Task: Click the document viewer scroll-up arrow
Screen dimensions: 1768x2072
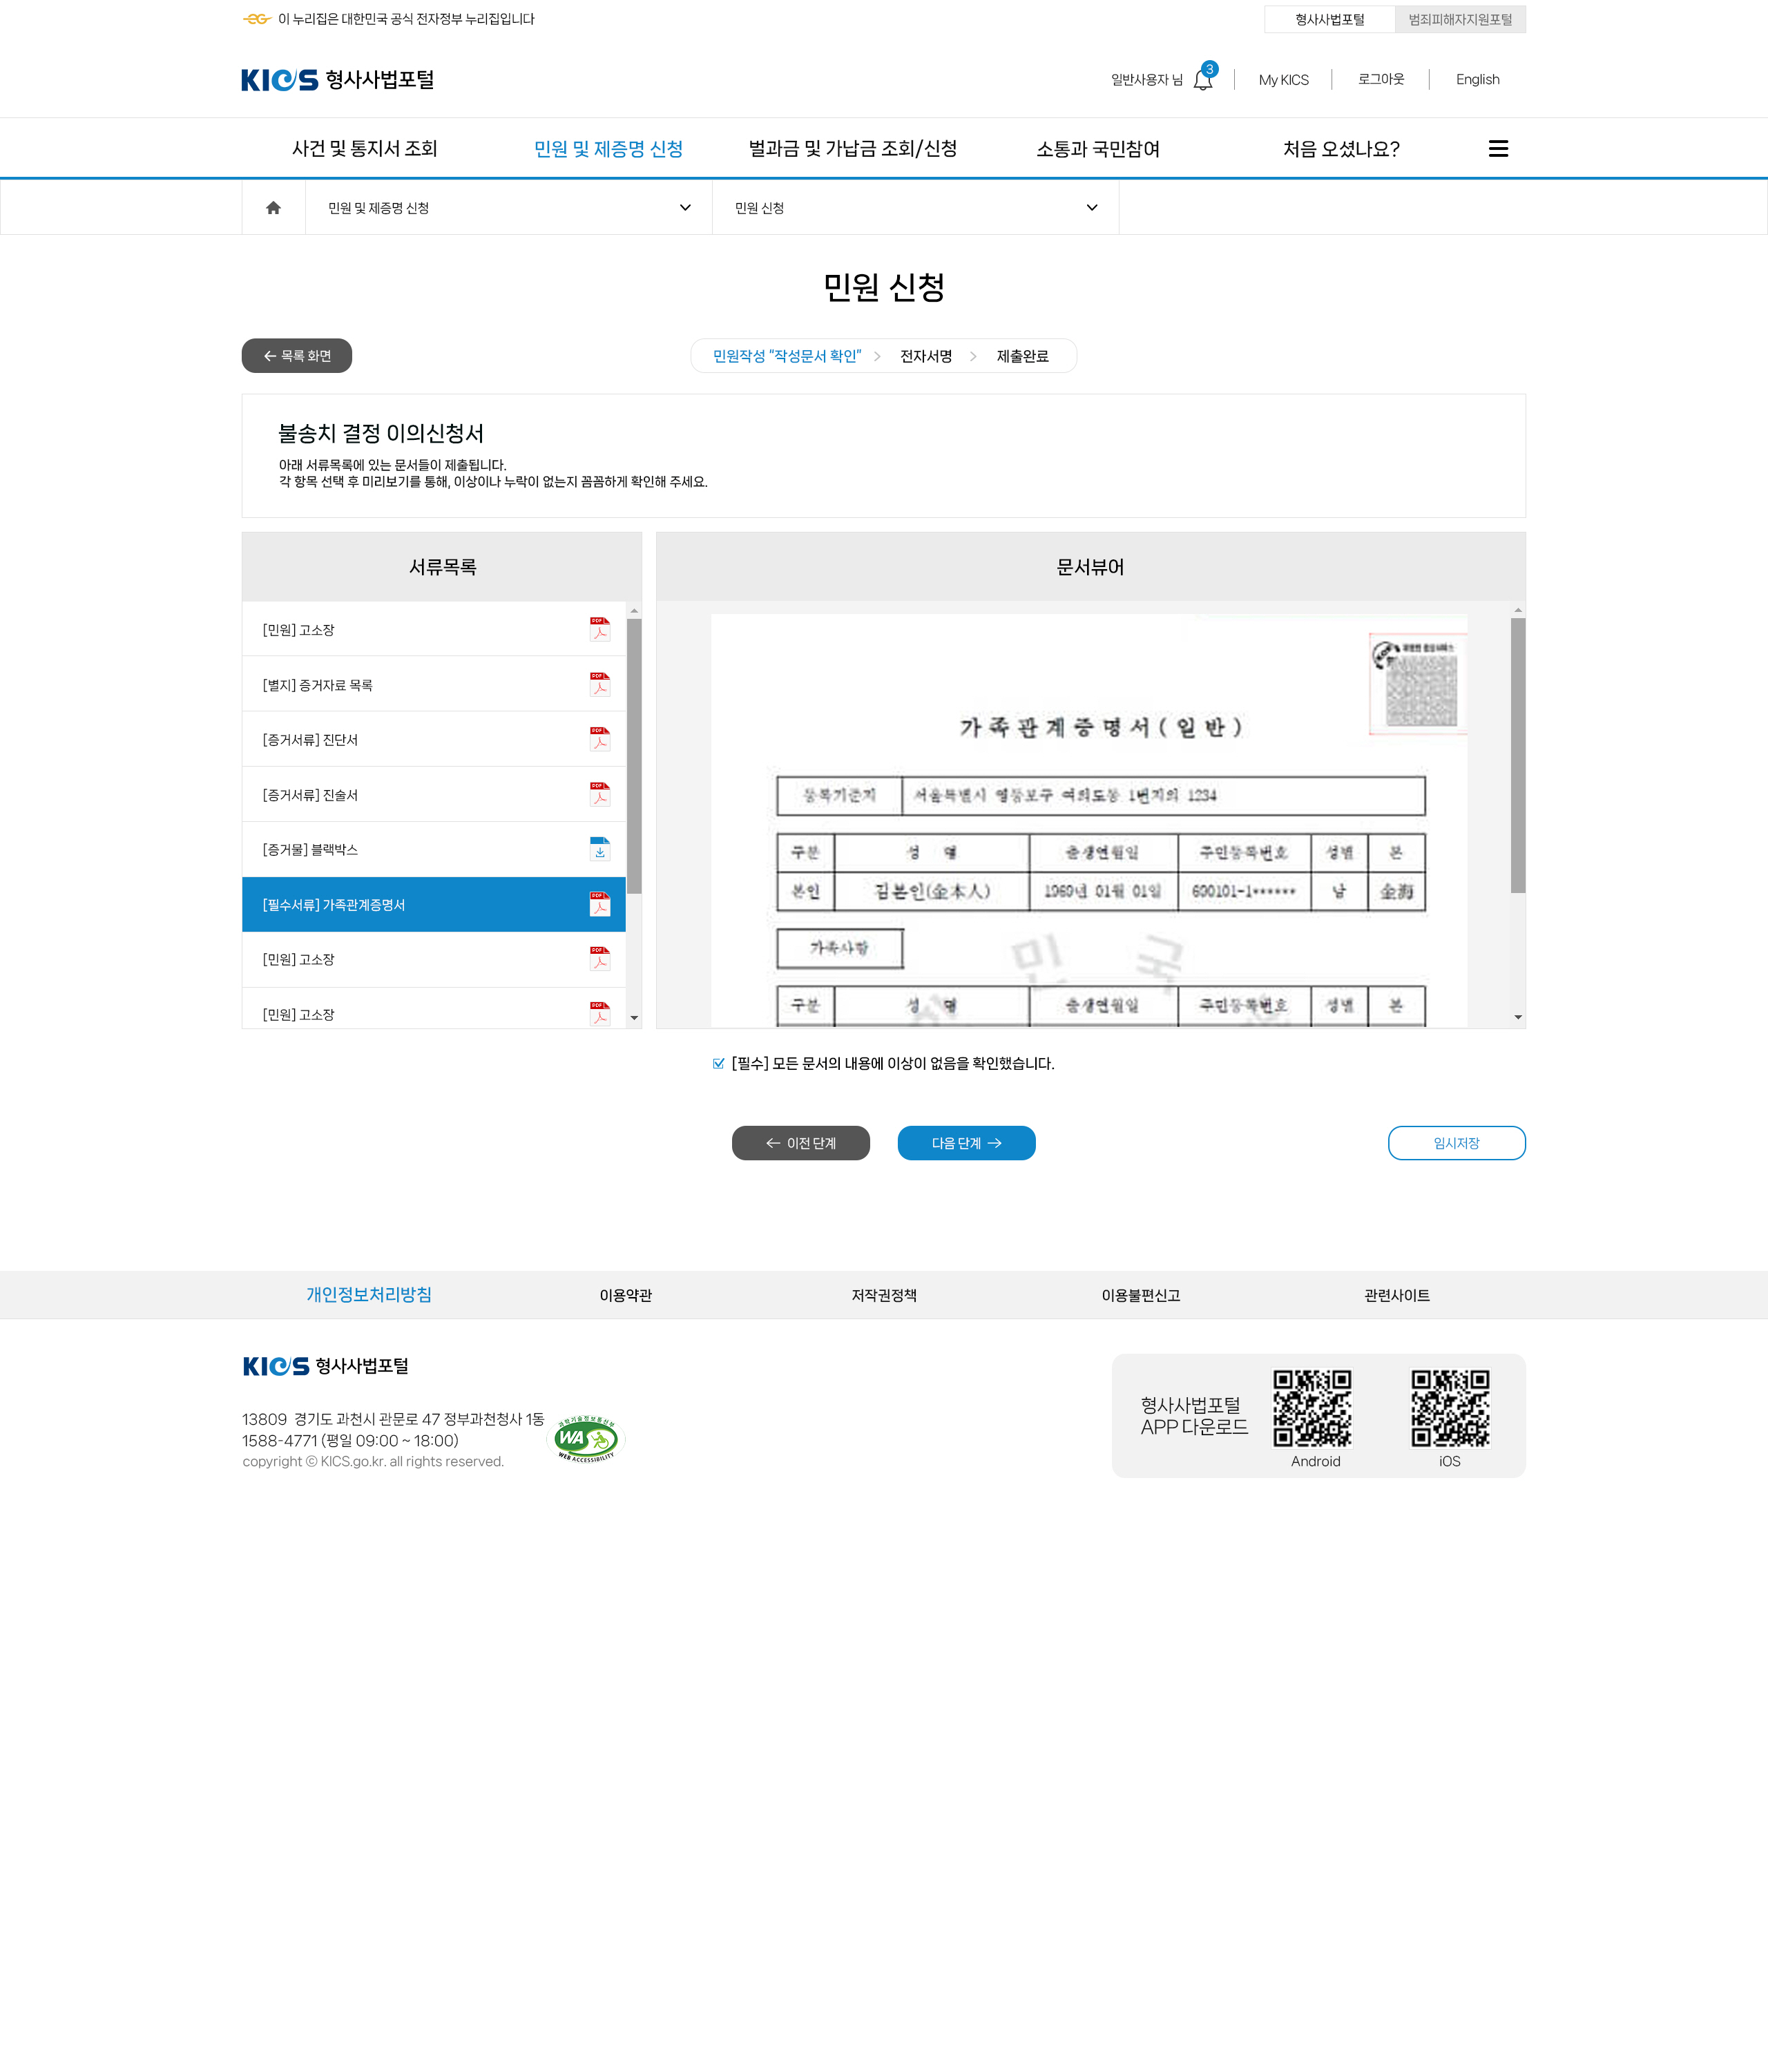Action: 1518,610
